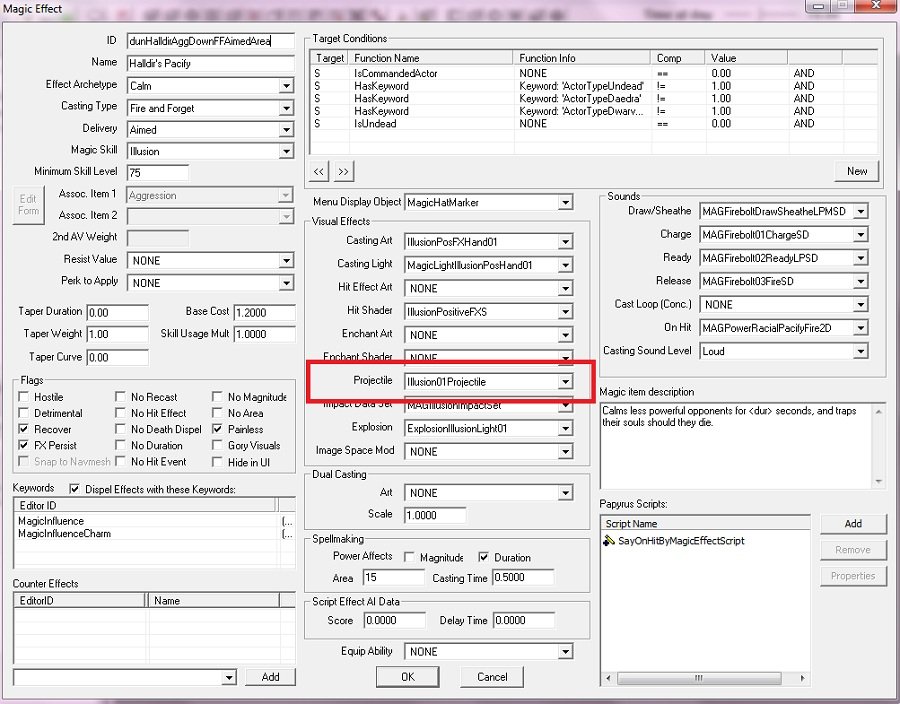Click the Casting Time field
Viewport: 900px width, 704px height.
tap(523, 578)
